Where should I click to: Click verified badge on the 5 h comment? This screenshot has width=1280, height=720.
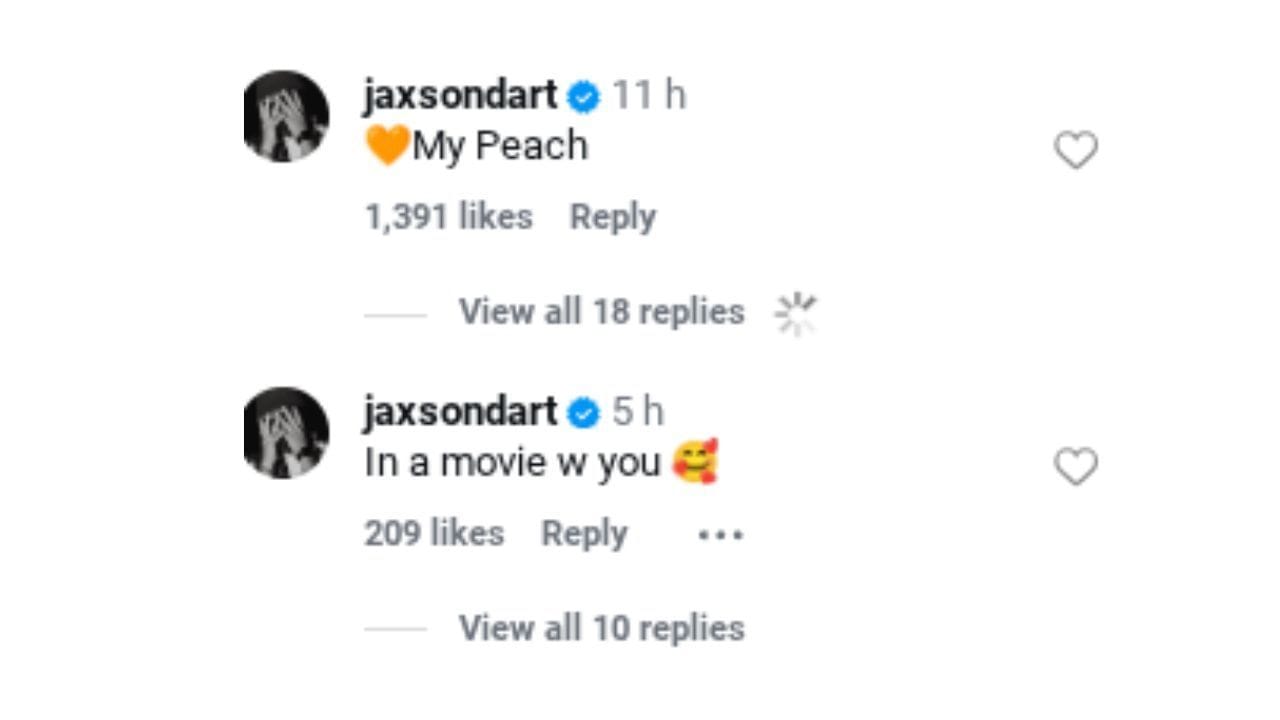tap(584, 414)
